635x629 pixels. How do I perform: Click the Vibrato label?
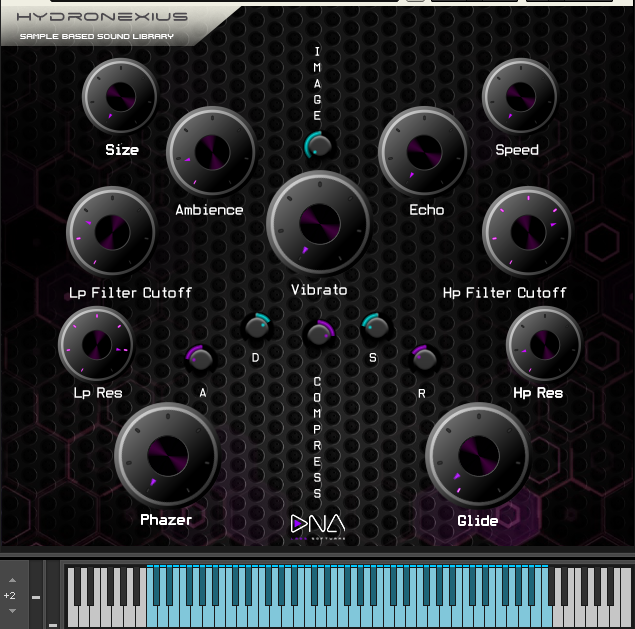click(319, 290)
